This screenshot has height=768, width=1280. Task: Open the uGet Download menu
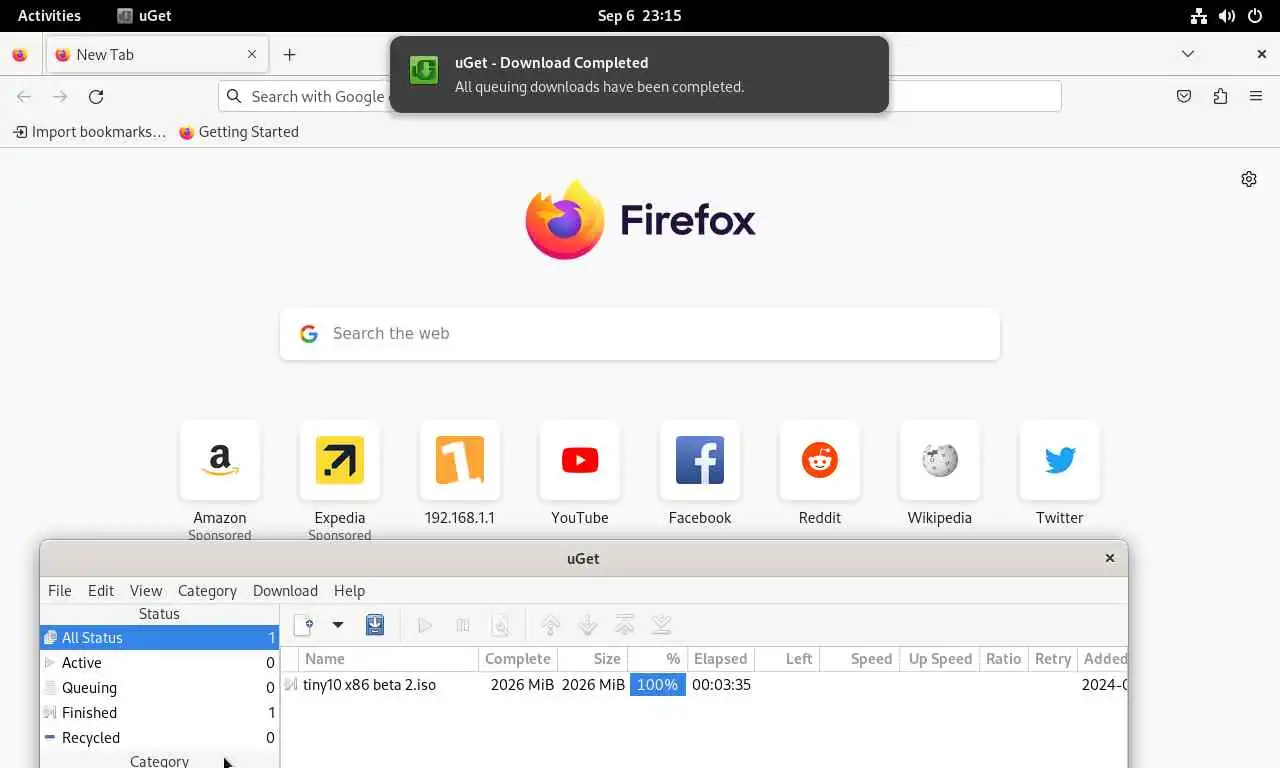click(285, 591)
